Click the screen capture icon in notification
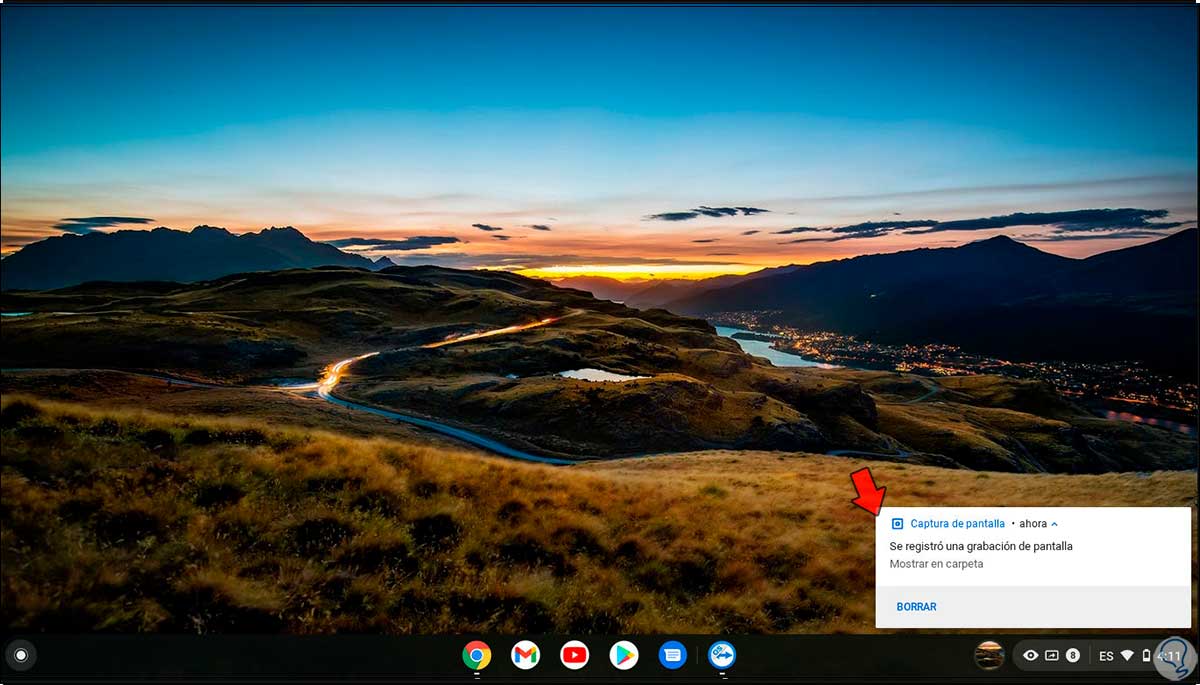The image size is (1200, 685). 897,523
